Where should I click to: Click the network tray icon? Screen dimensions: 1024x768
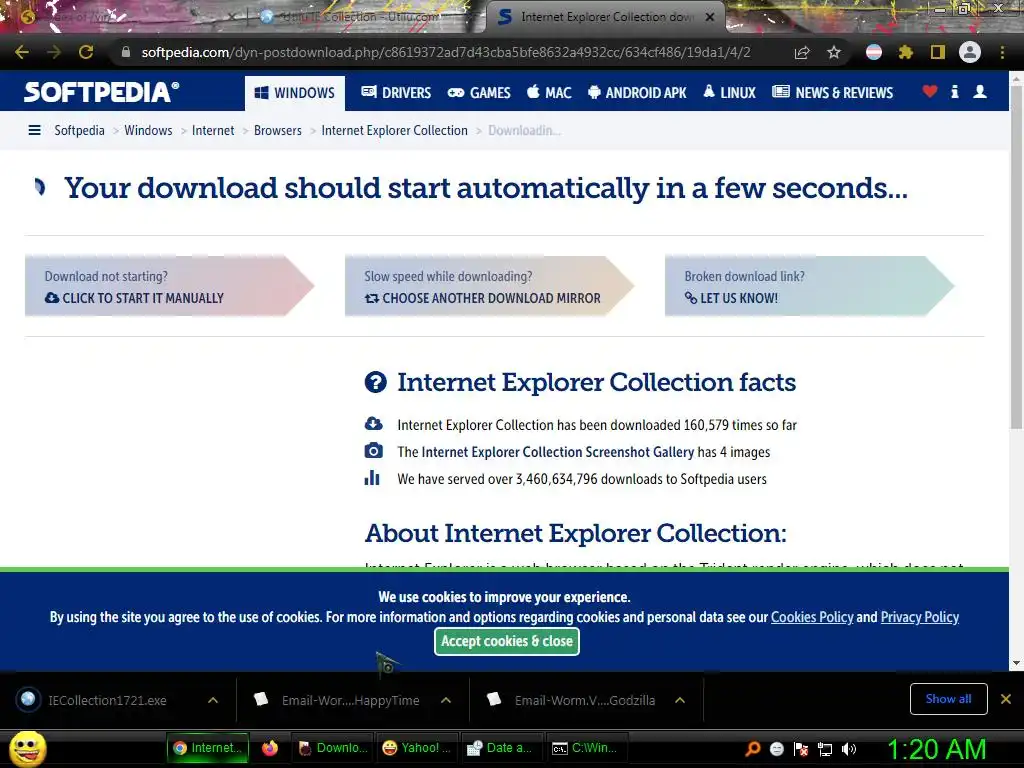coord(825,749)
